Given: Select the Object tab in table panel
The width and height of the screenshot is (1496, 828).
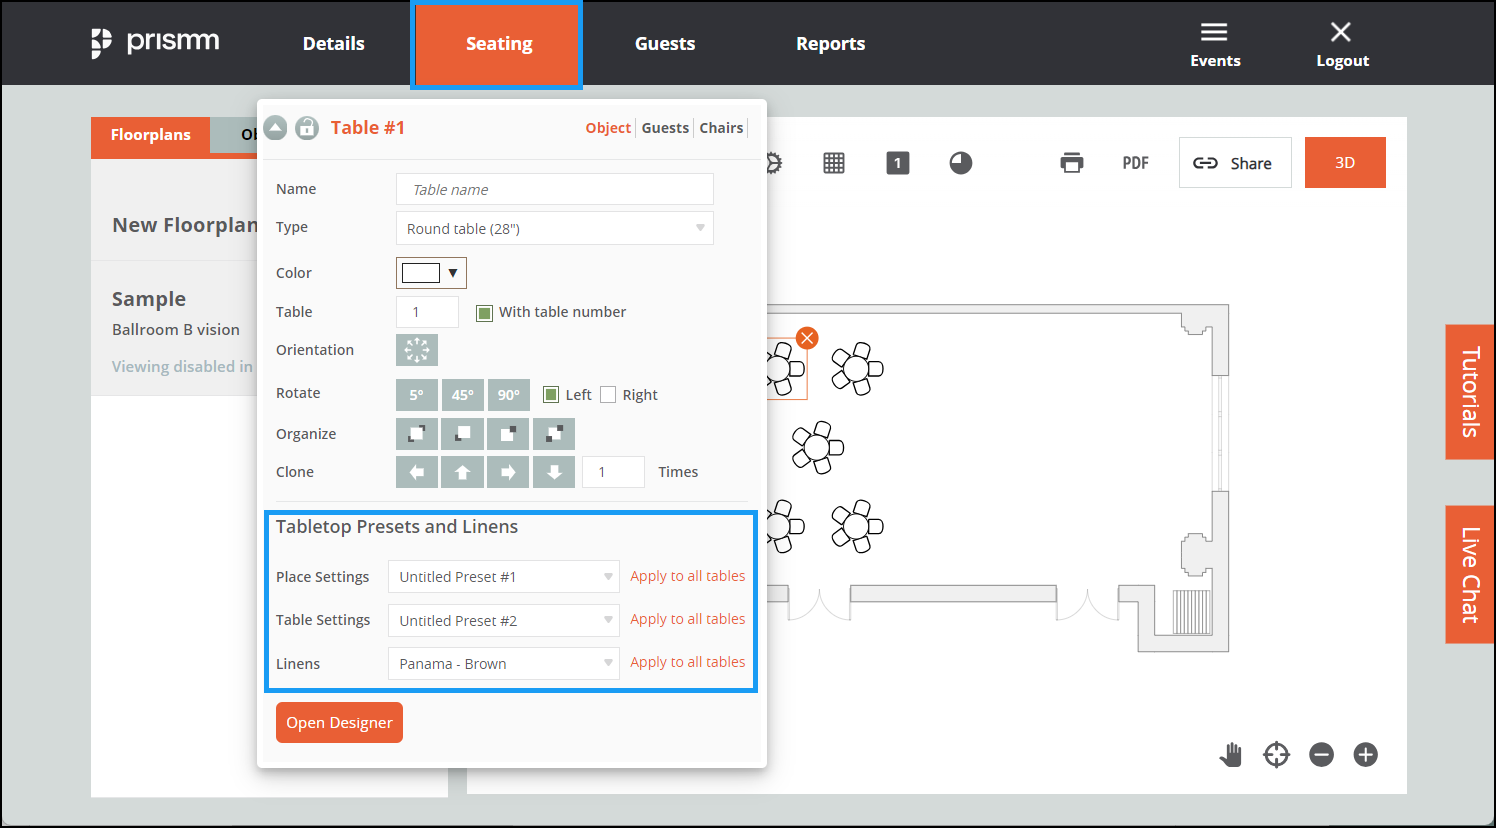Looking at the screenshot, I should click(608, 128).
